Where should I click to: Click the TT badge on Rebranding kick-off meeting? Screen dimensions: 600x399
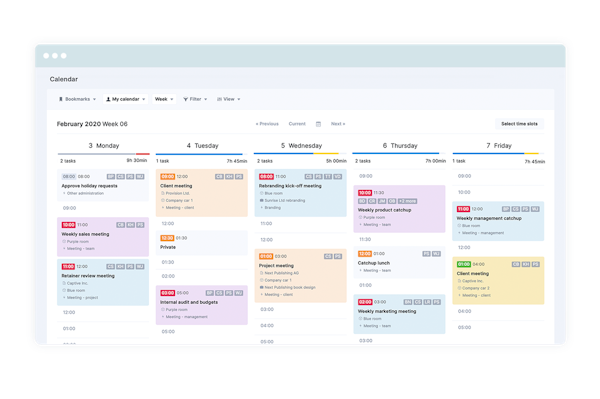[x=328, y=176]
